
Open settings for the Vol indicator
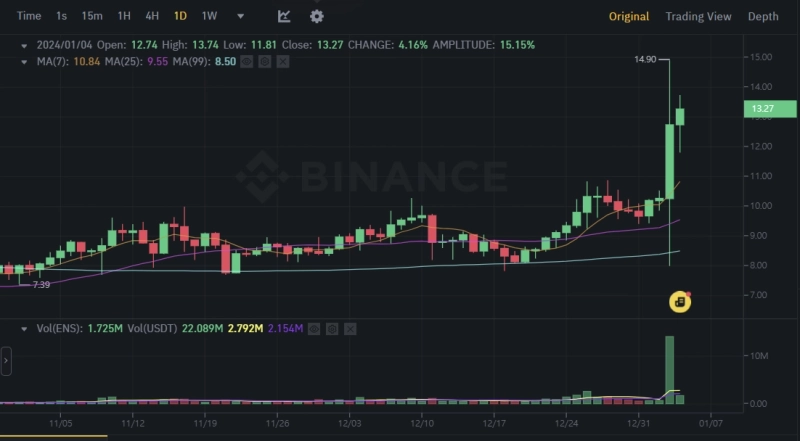point(331,328)
